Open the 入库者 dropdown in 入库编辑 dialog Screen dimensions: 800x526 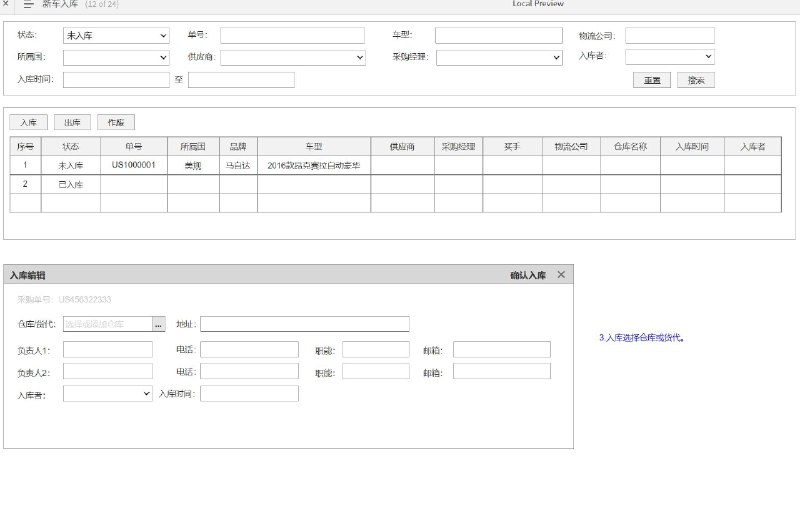tap(108, 393)
